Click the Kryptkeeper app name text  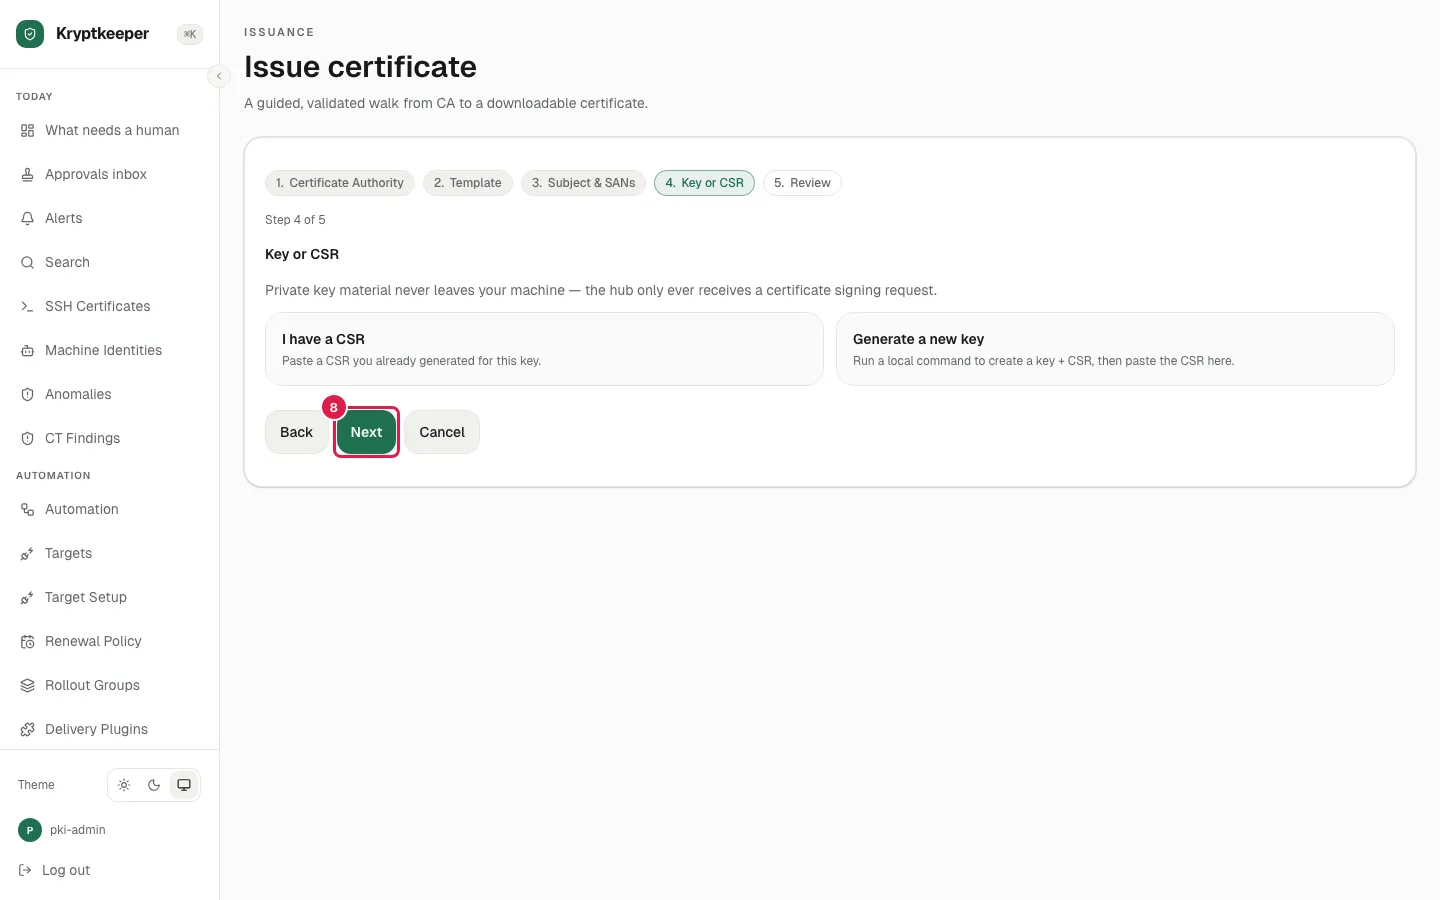(x=103, y=34)
